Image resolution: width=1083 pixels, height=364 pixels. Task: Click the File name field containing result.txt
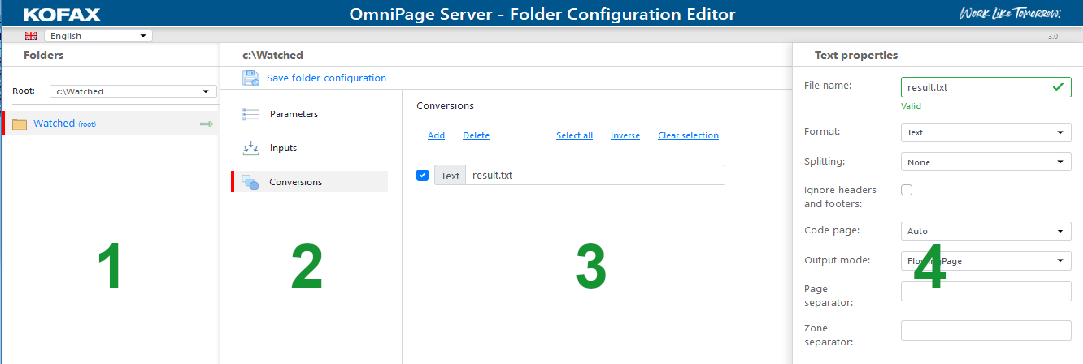(986, 88)
